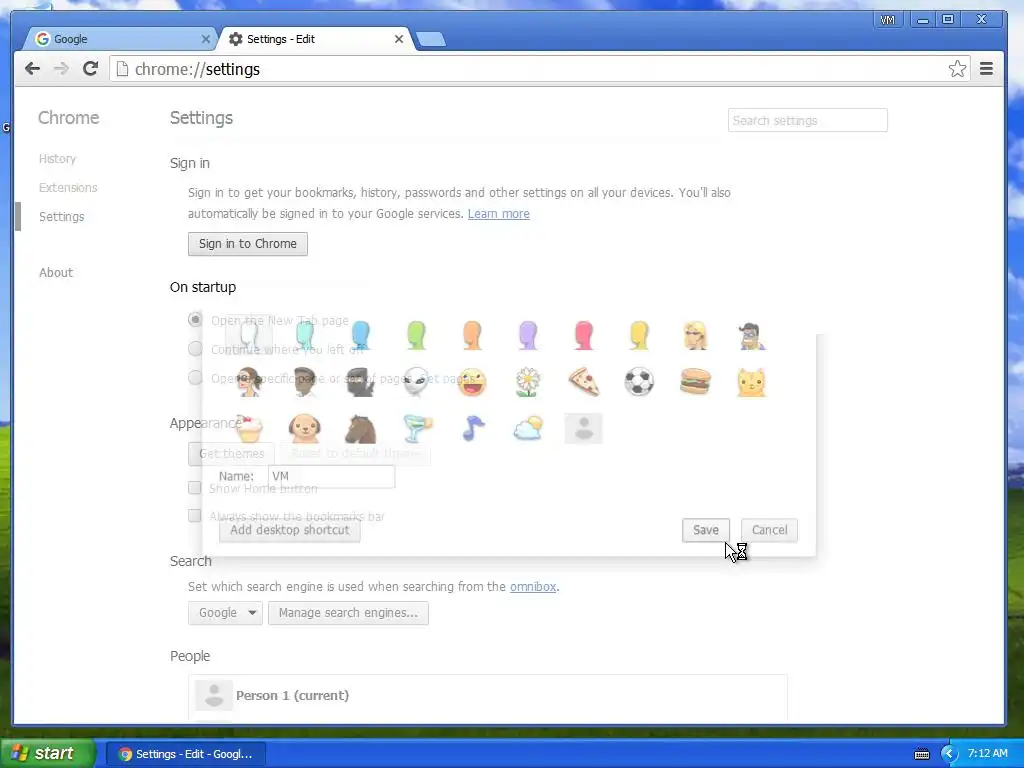Choose the green silhouette avatar
The height and width of the screenshot is (768, 1024).
coord(416,336)
